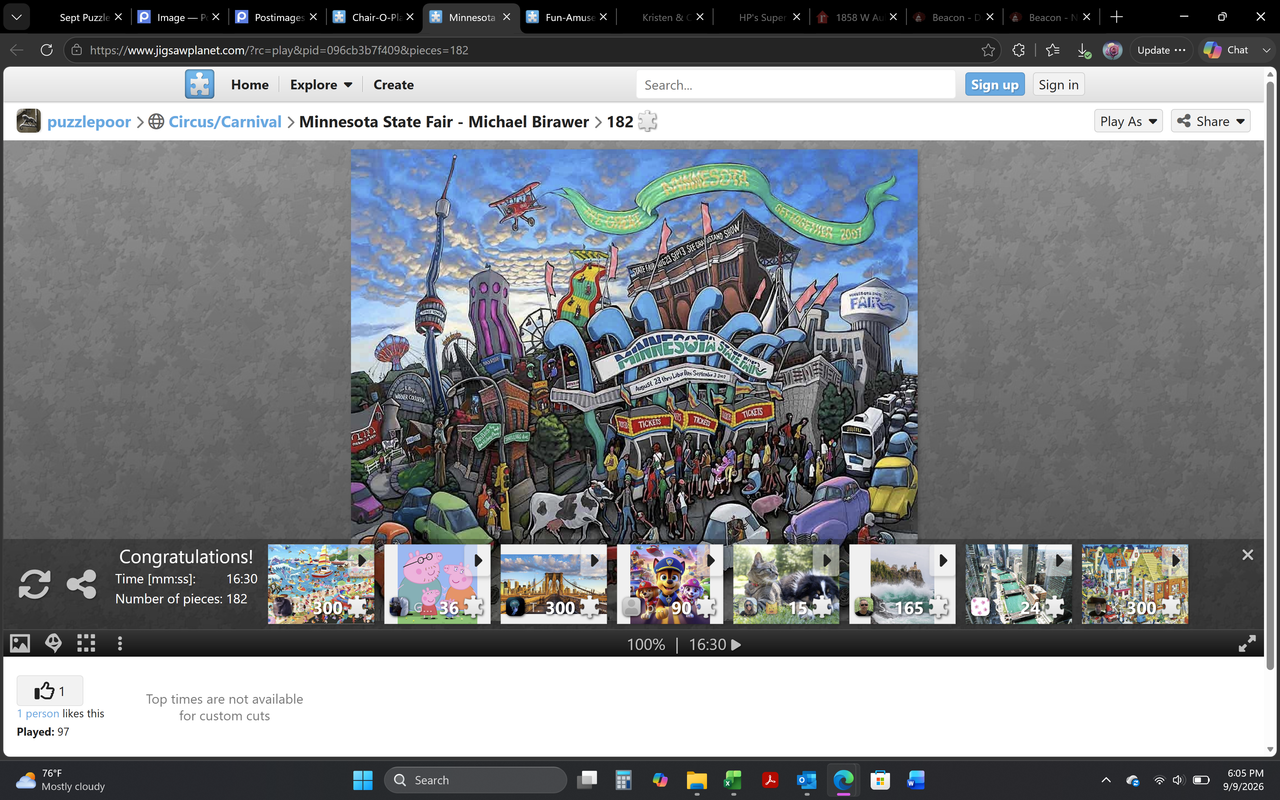This screenshot has height=800, width=1280.
Task: Go to Home in the site menu
Action: (250, 85)
